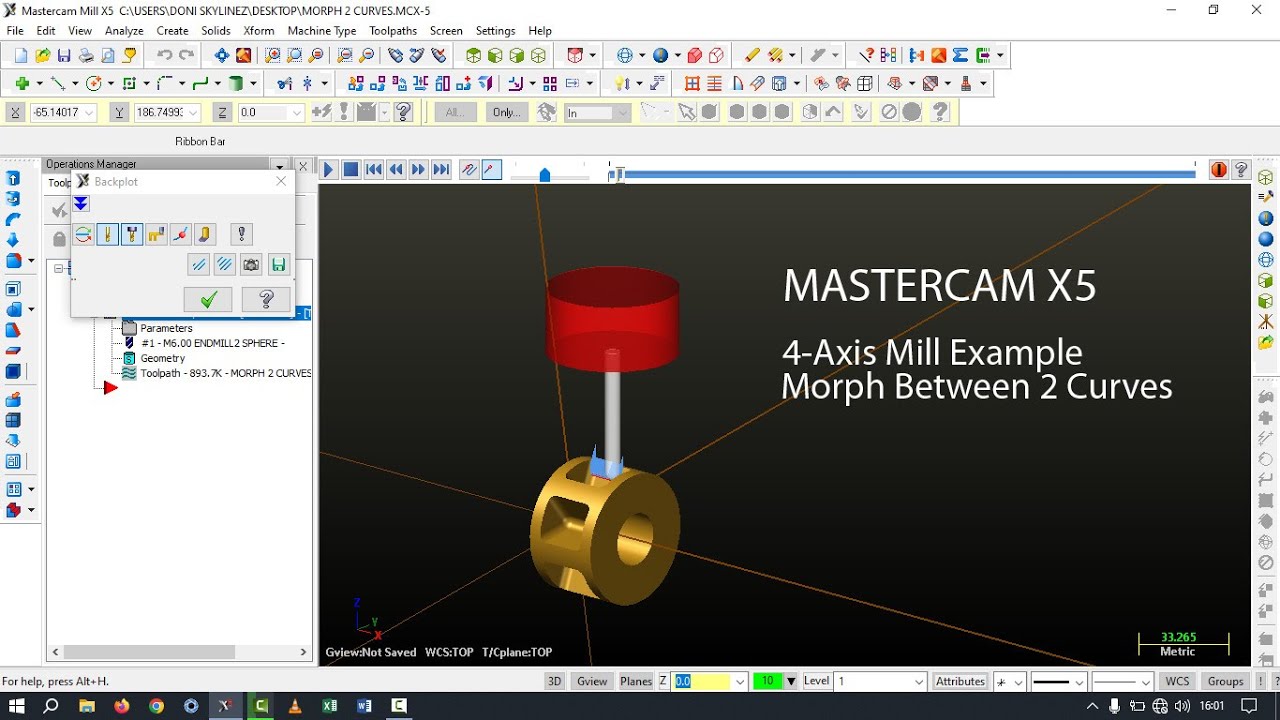Select the Parameters item in operations tree
The width and height of the screenshot is (1280, 720).
point(166,328)
